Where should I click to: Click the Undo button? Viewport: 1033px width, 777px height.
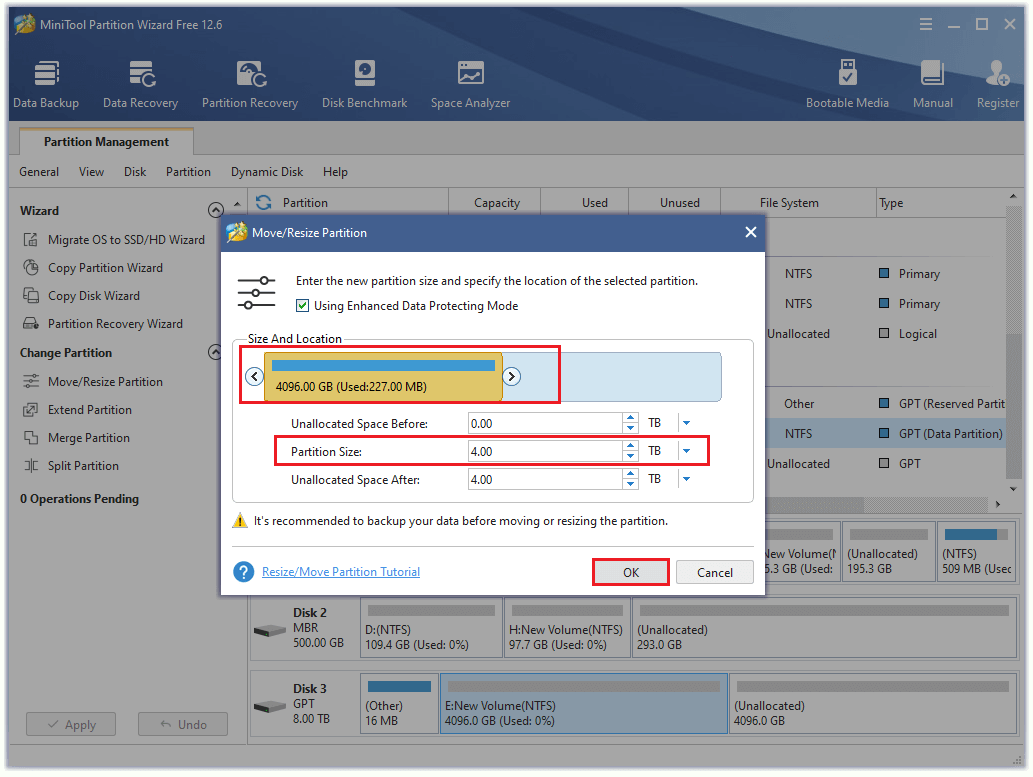coord(183,724)
